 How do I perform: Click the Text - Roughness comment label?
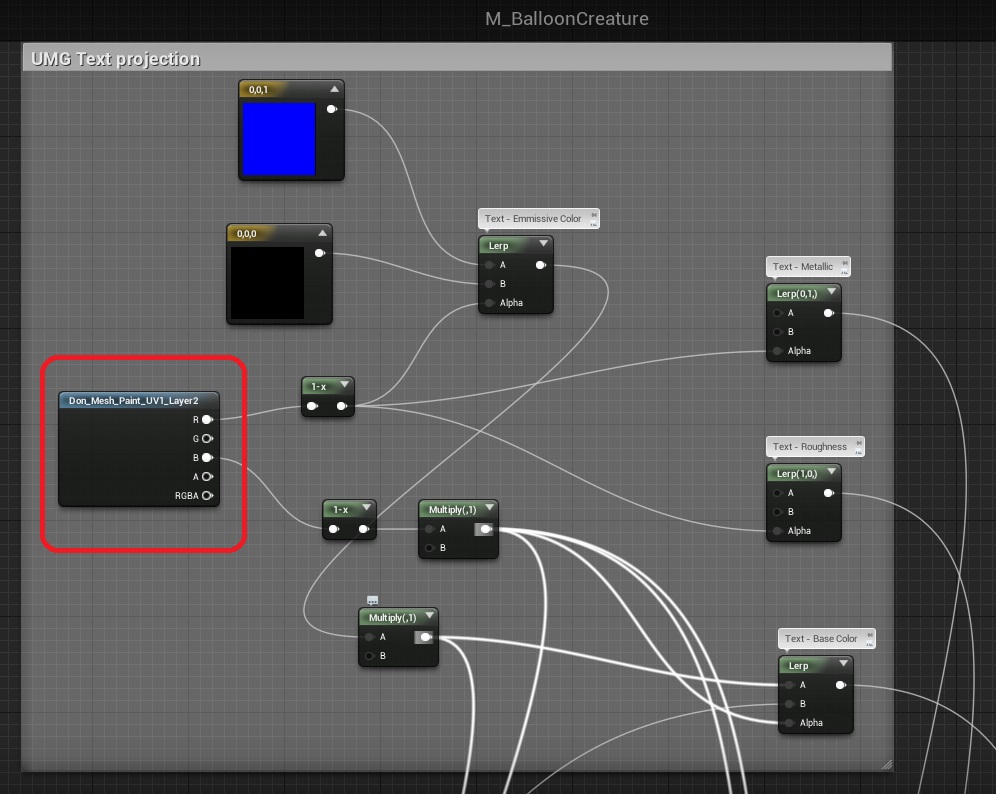tap(809, 447)
